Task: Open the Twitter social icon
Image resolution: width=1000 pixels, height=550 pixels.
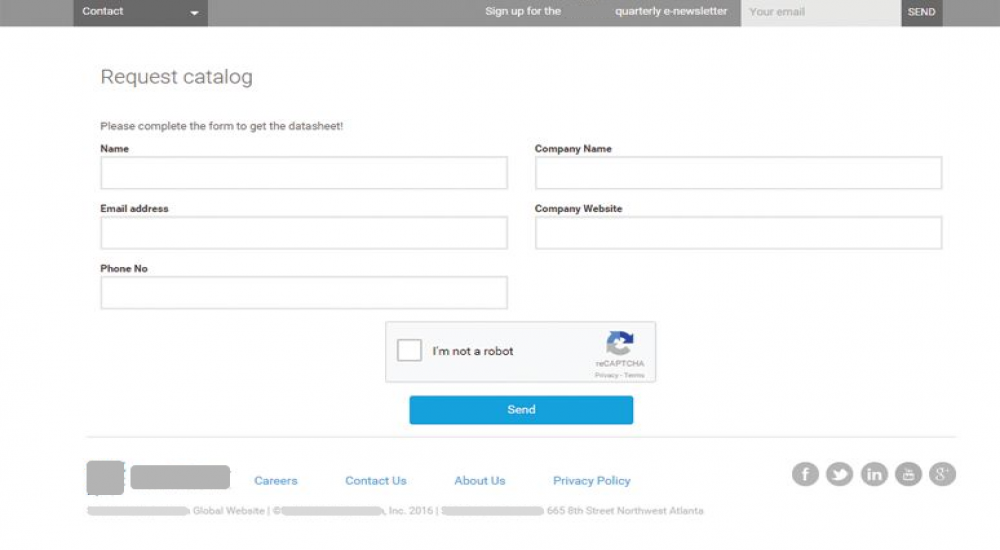Action: tap(839, 474)
